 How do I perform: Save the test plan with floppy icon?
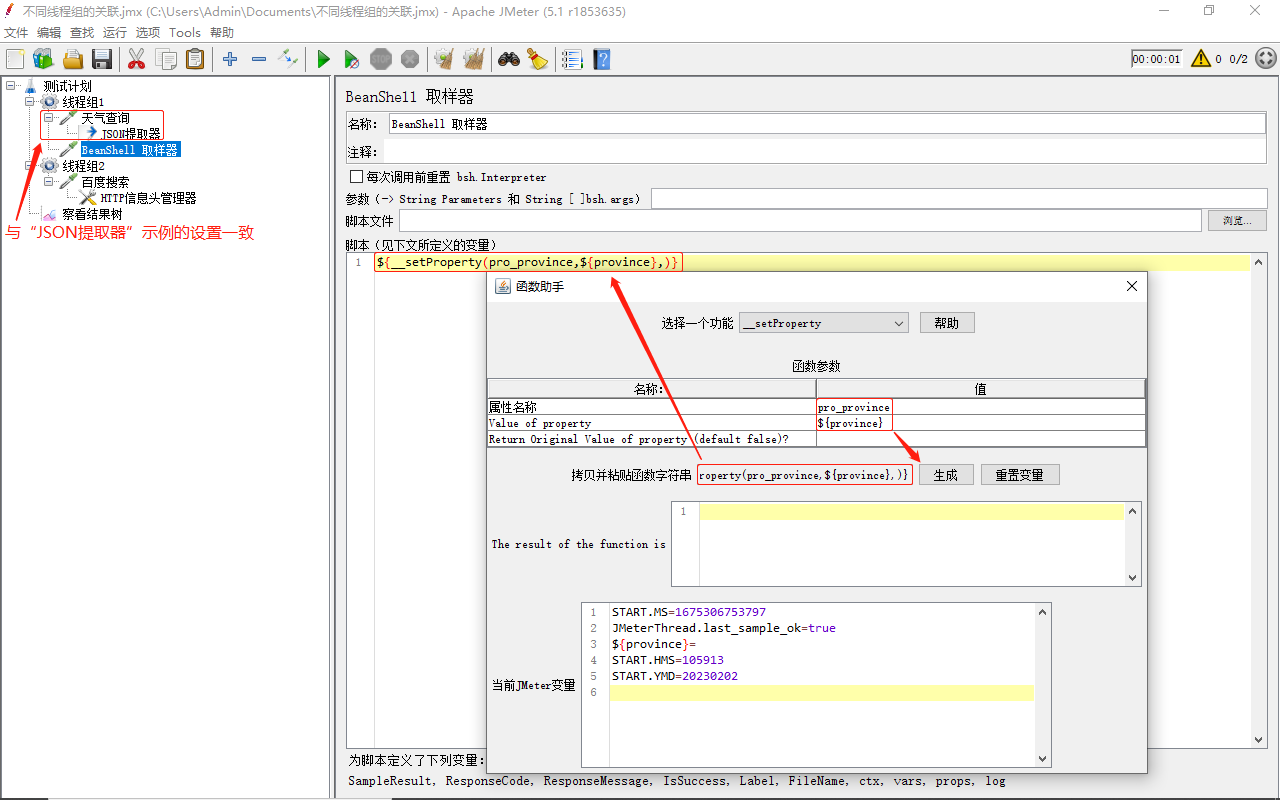102,59
